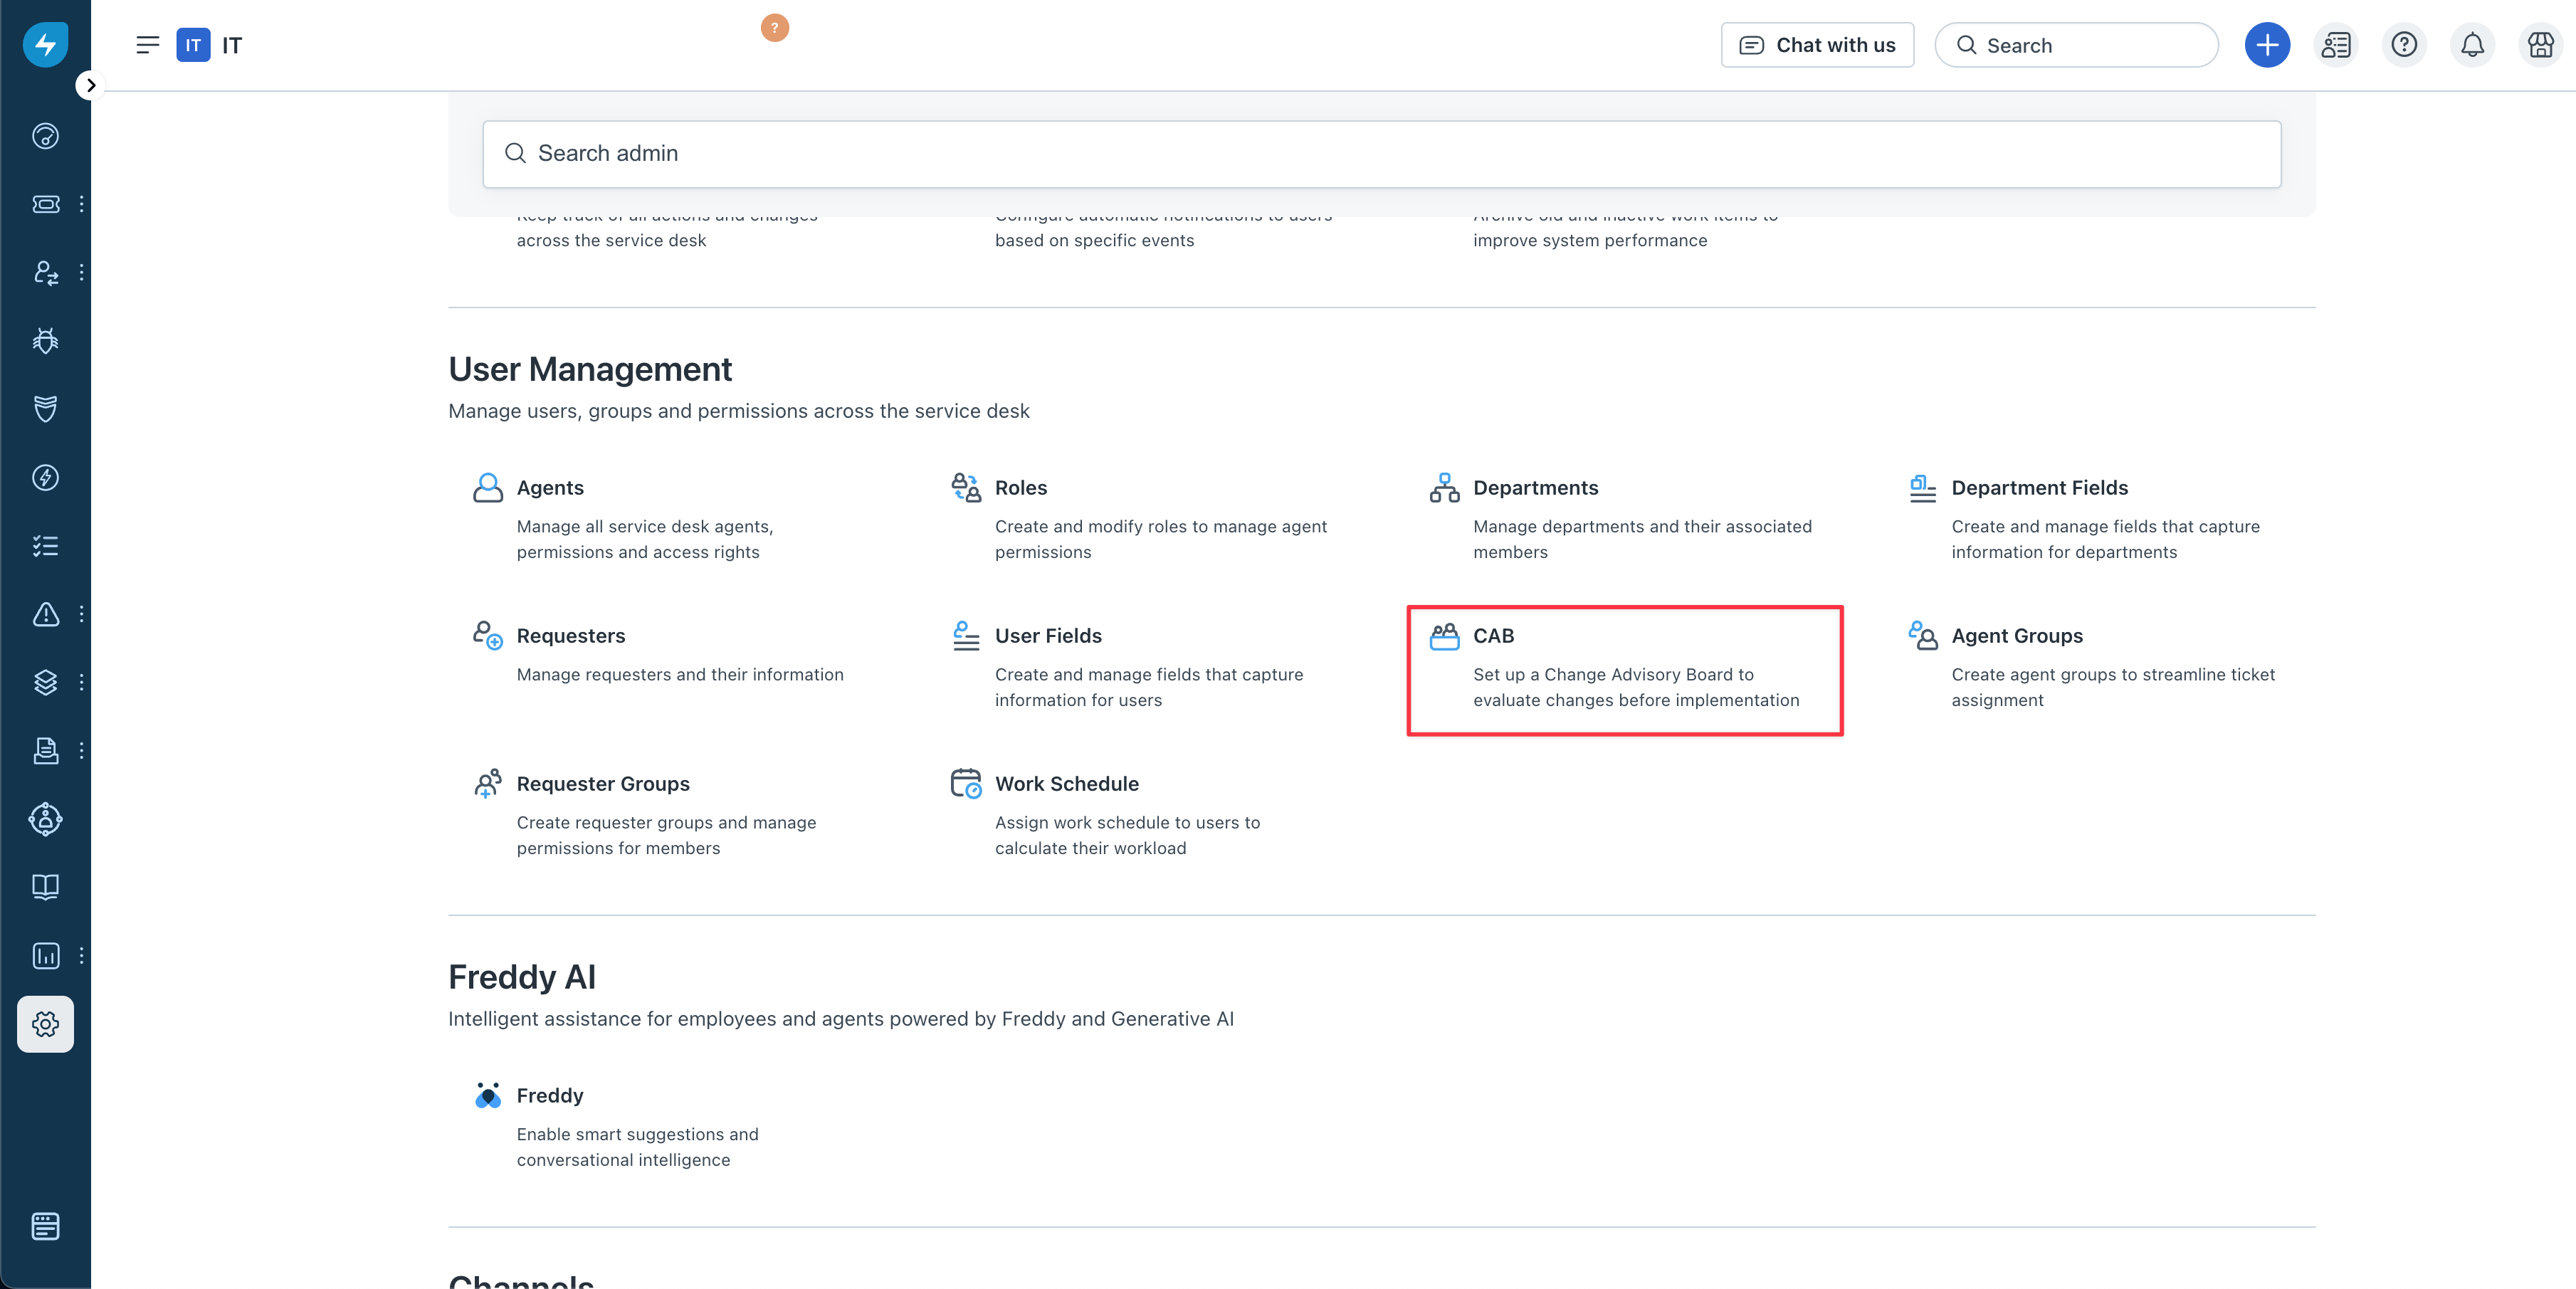Open the CAB settings link
2576x1289 pixels.
pos(1493,636)
